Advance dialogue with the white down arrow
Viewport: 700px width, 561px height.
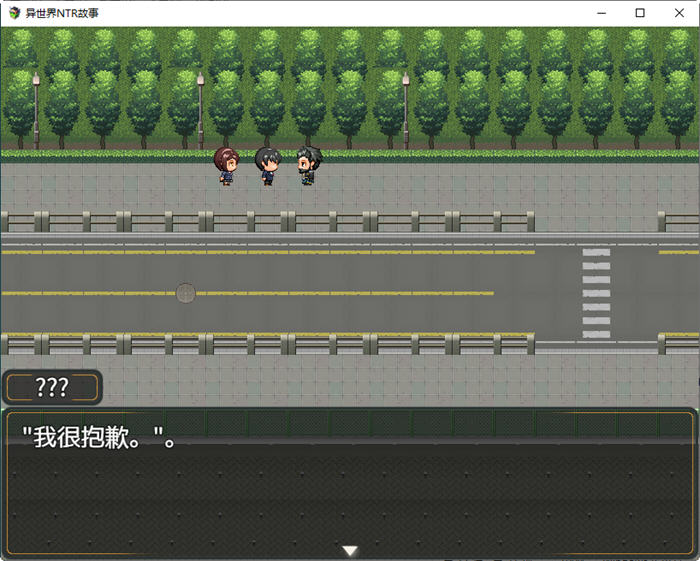pyautogui.click(x=350, y=550)
